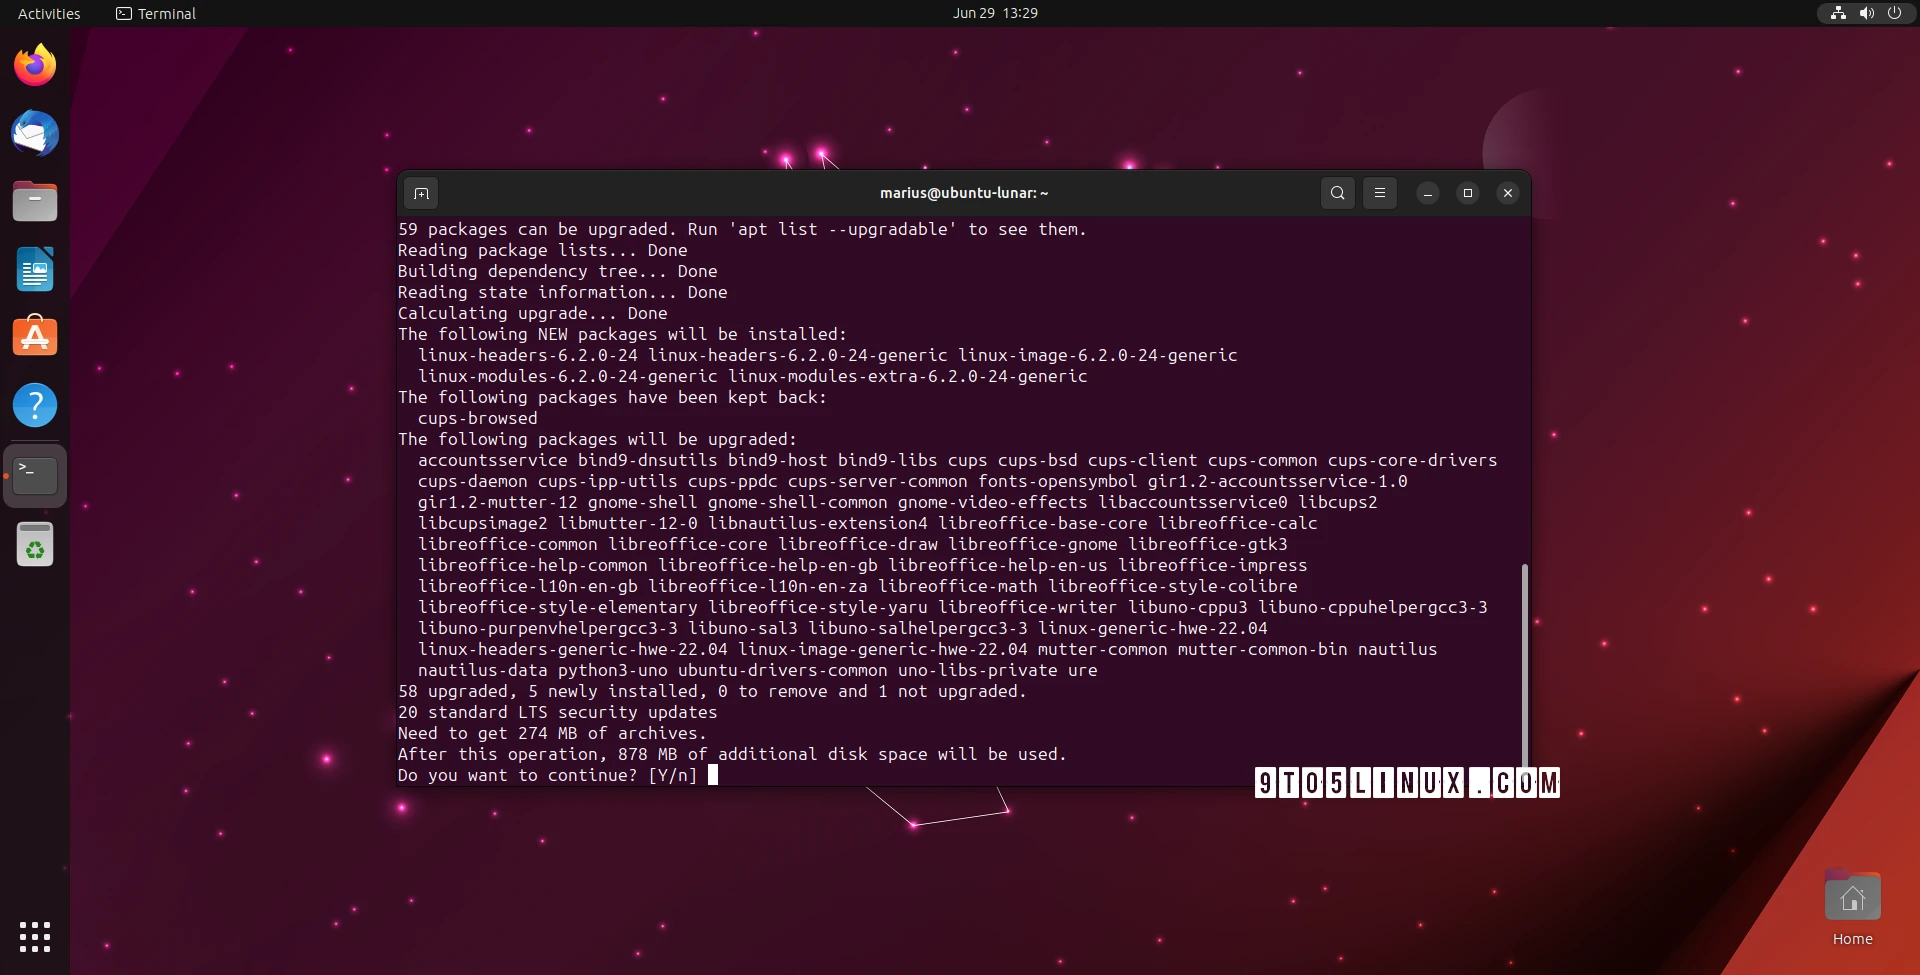Launch LibreOffice Writer
The height and width of the screenshot is (975, 1920).
point(35,268)
